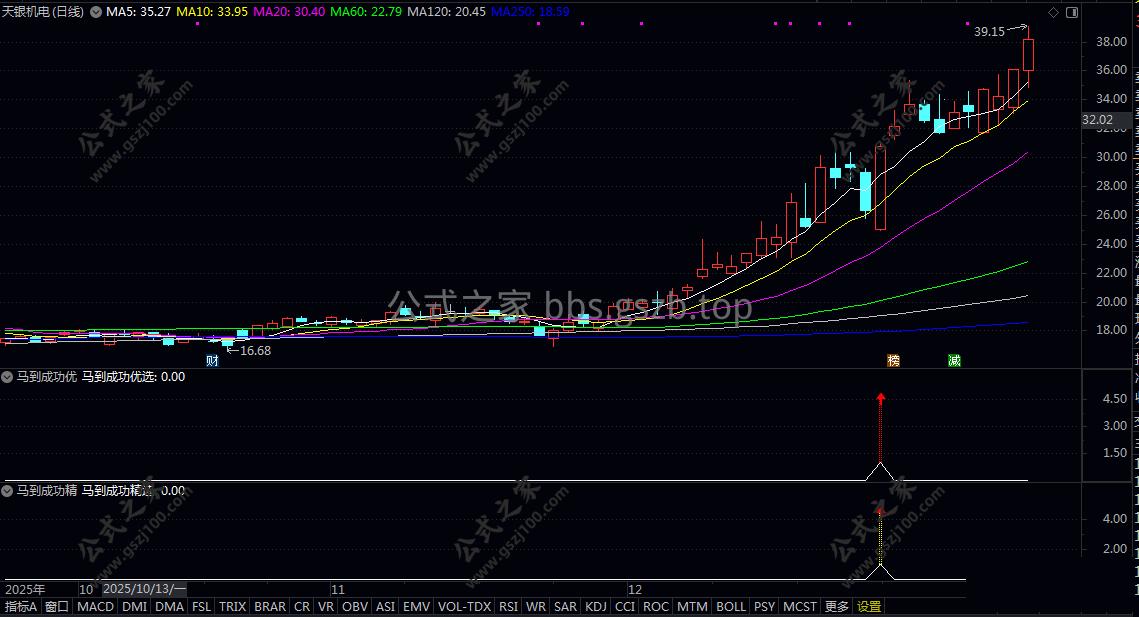Screen dimensions: 1139x617
Task: Click the 11 month marker on time axis
Action: tap(338, 589)
